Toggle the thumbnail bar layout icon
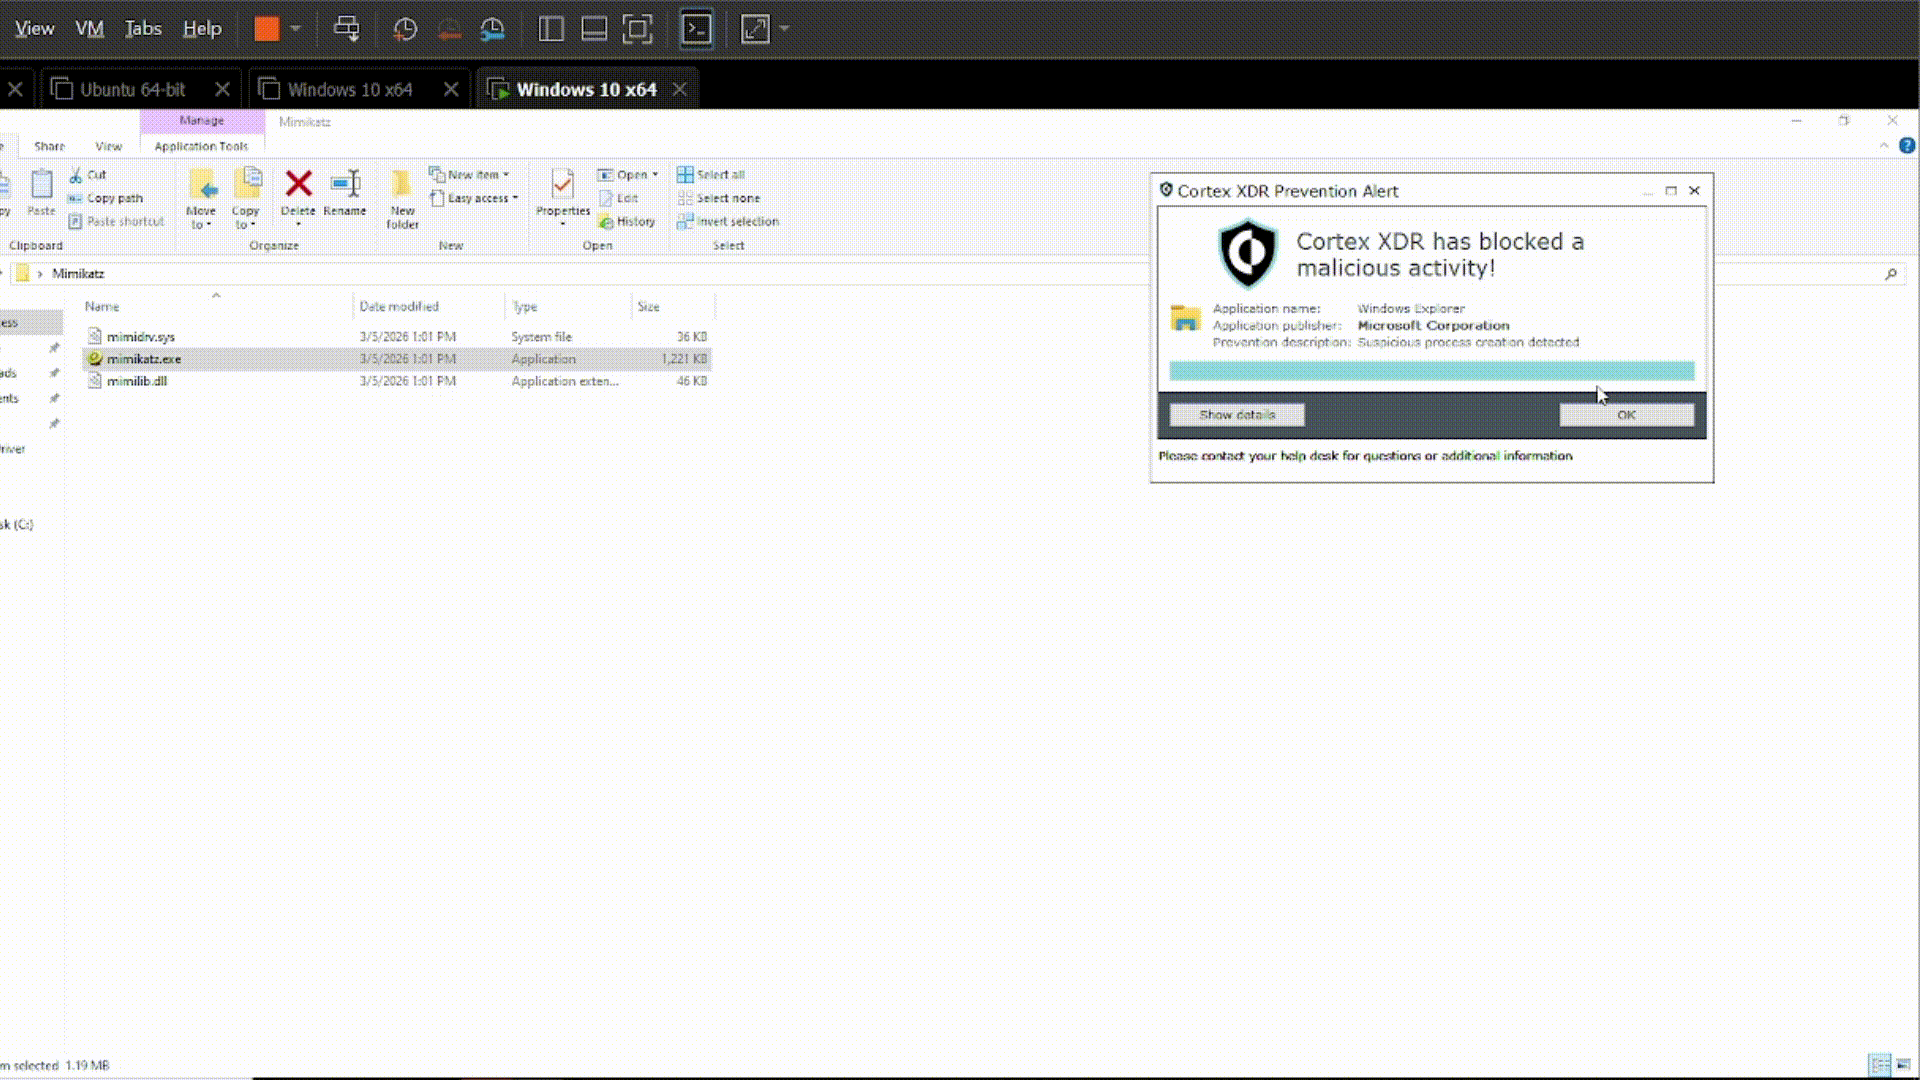 [594, 29]
